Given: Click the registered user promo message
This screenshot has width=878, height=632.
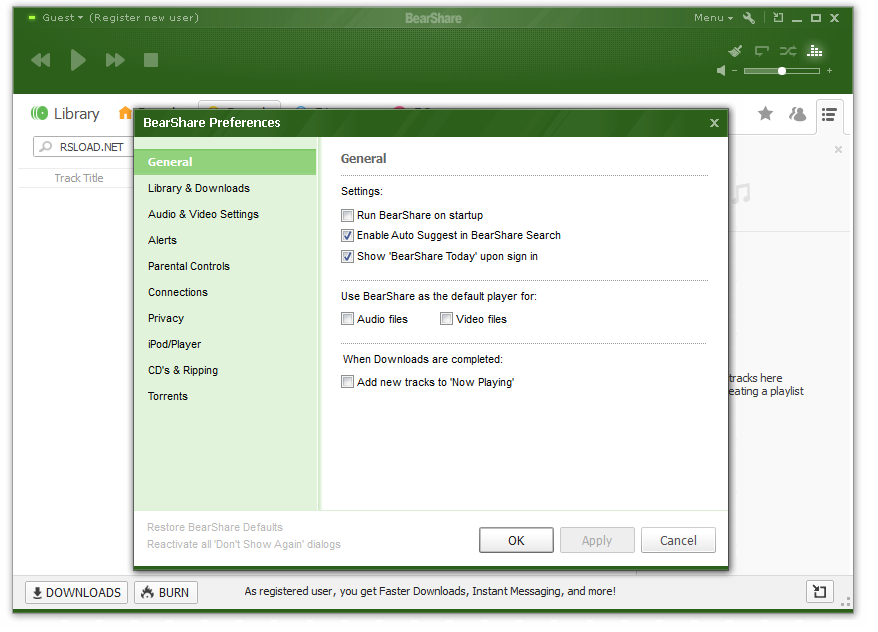Looking at the screenshot, I should (x=430, y=591).
